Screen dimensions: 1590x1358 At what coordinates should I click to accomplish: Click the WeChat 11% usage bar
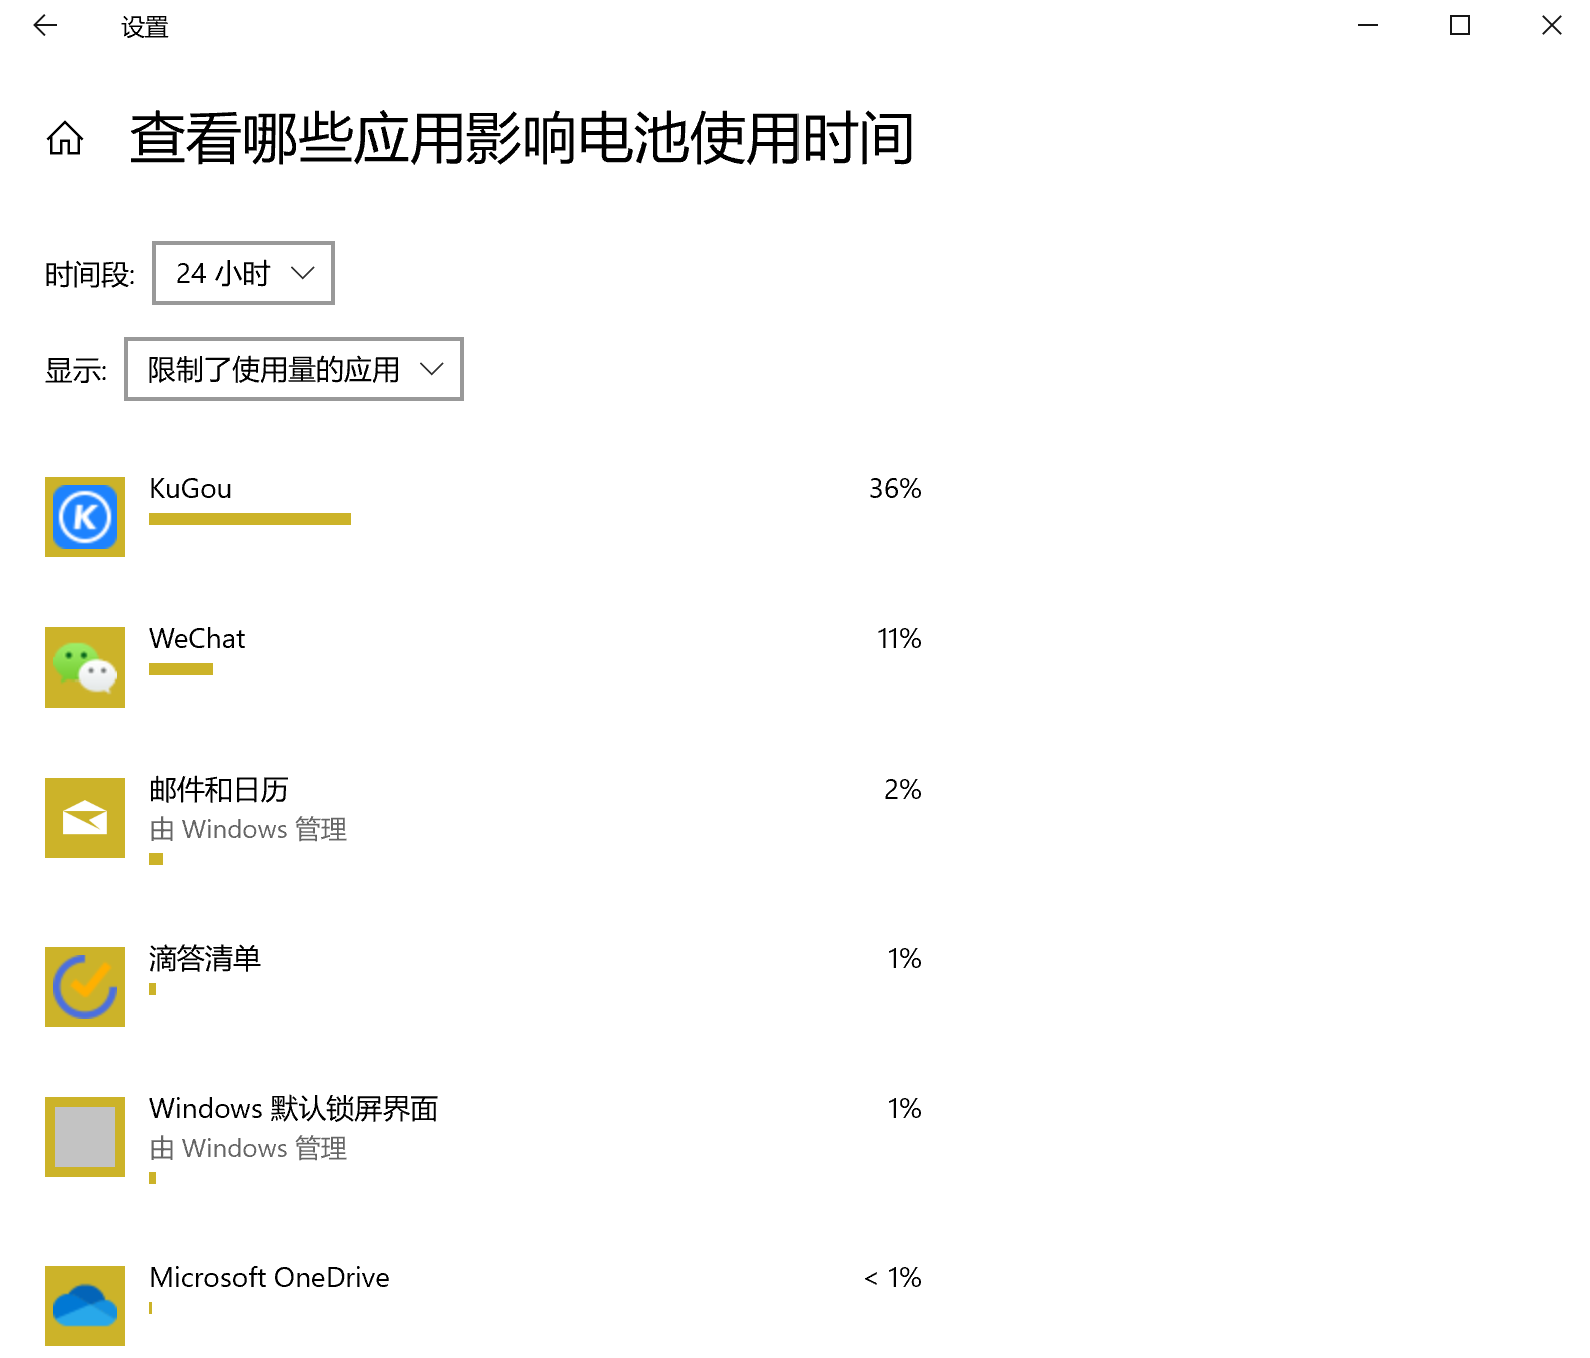click(181, 669)
